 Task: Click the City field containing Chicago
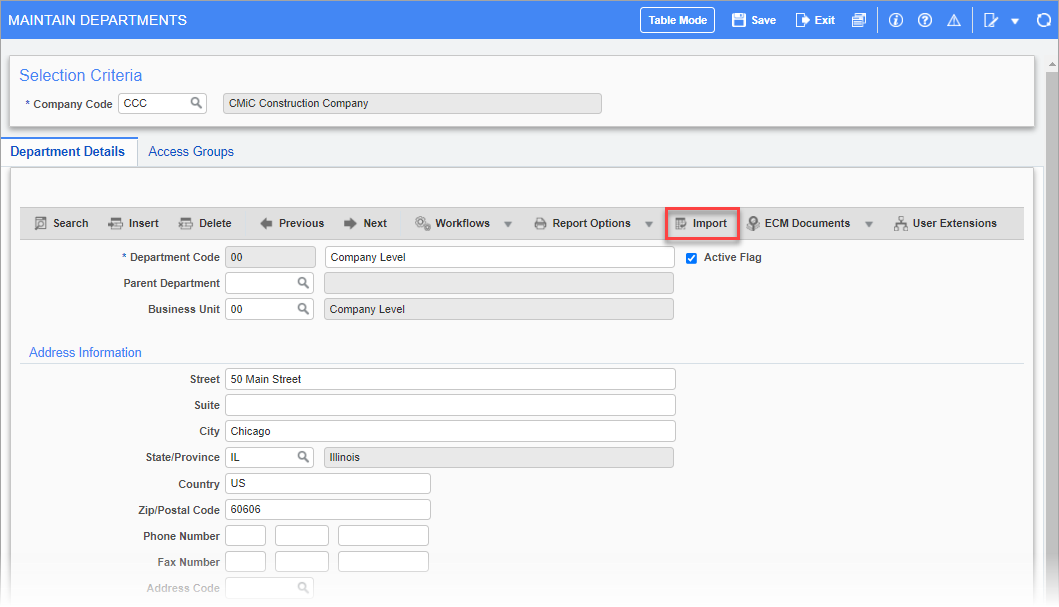[x=450, y=431]
